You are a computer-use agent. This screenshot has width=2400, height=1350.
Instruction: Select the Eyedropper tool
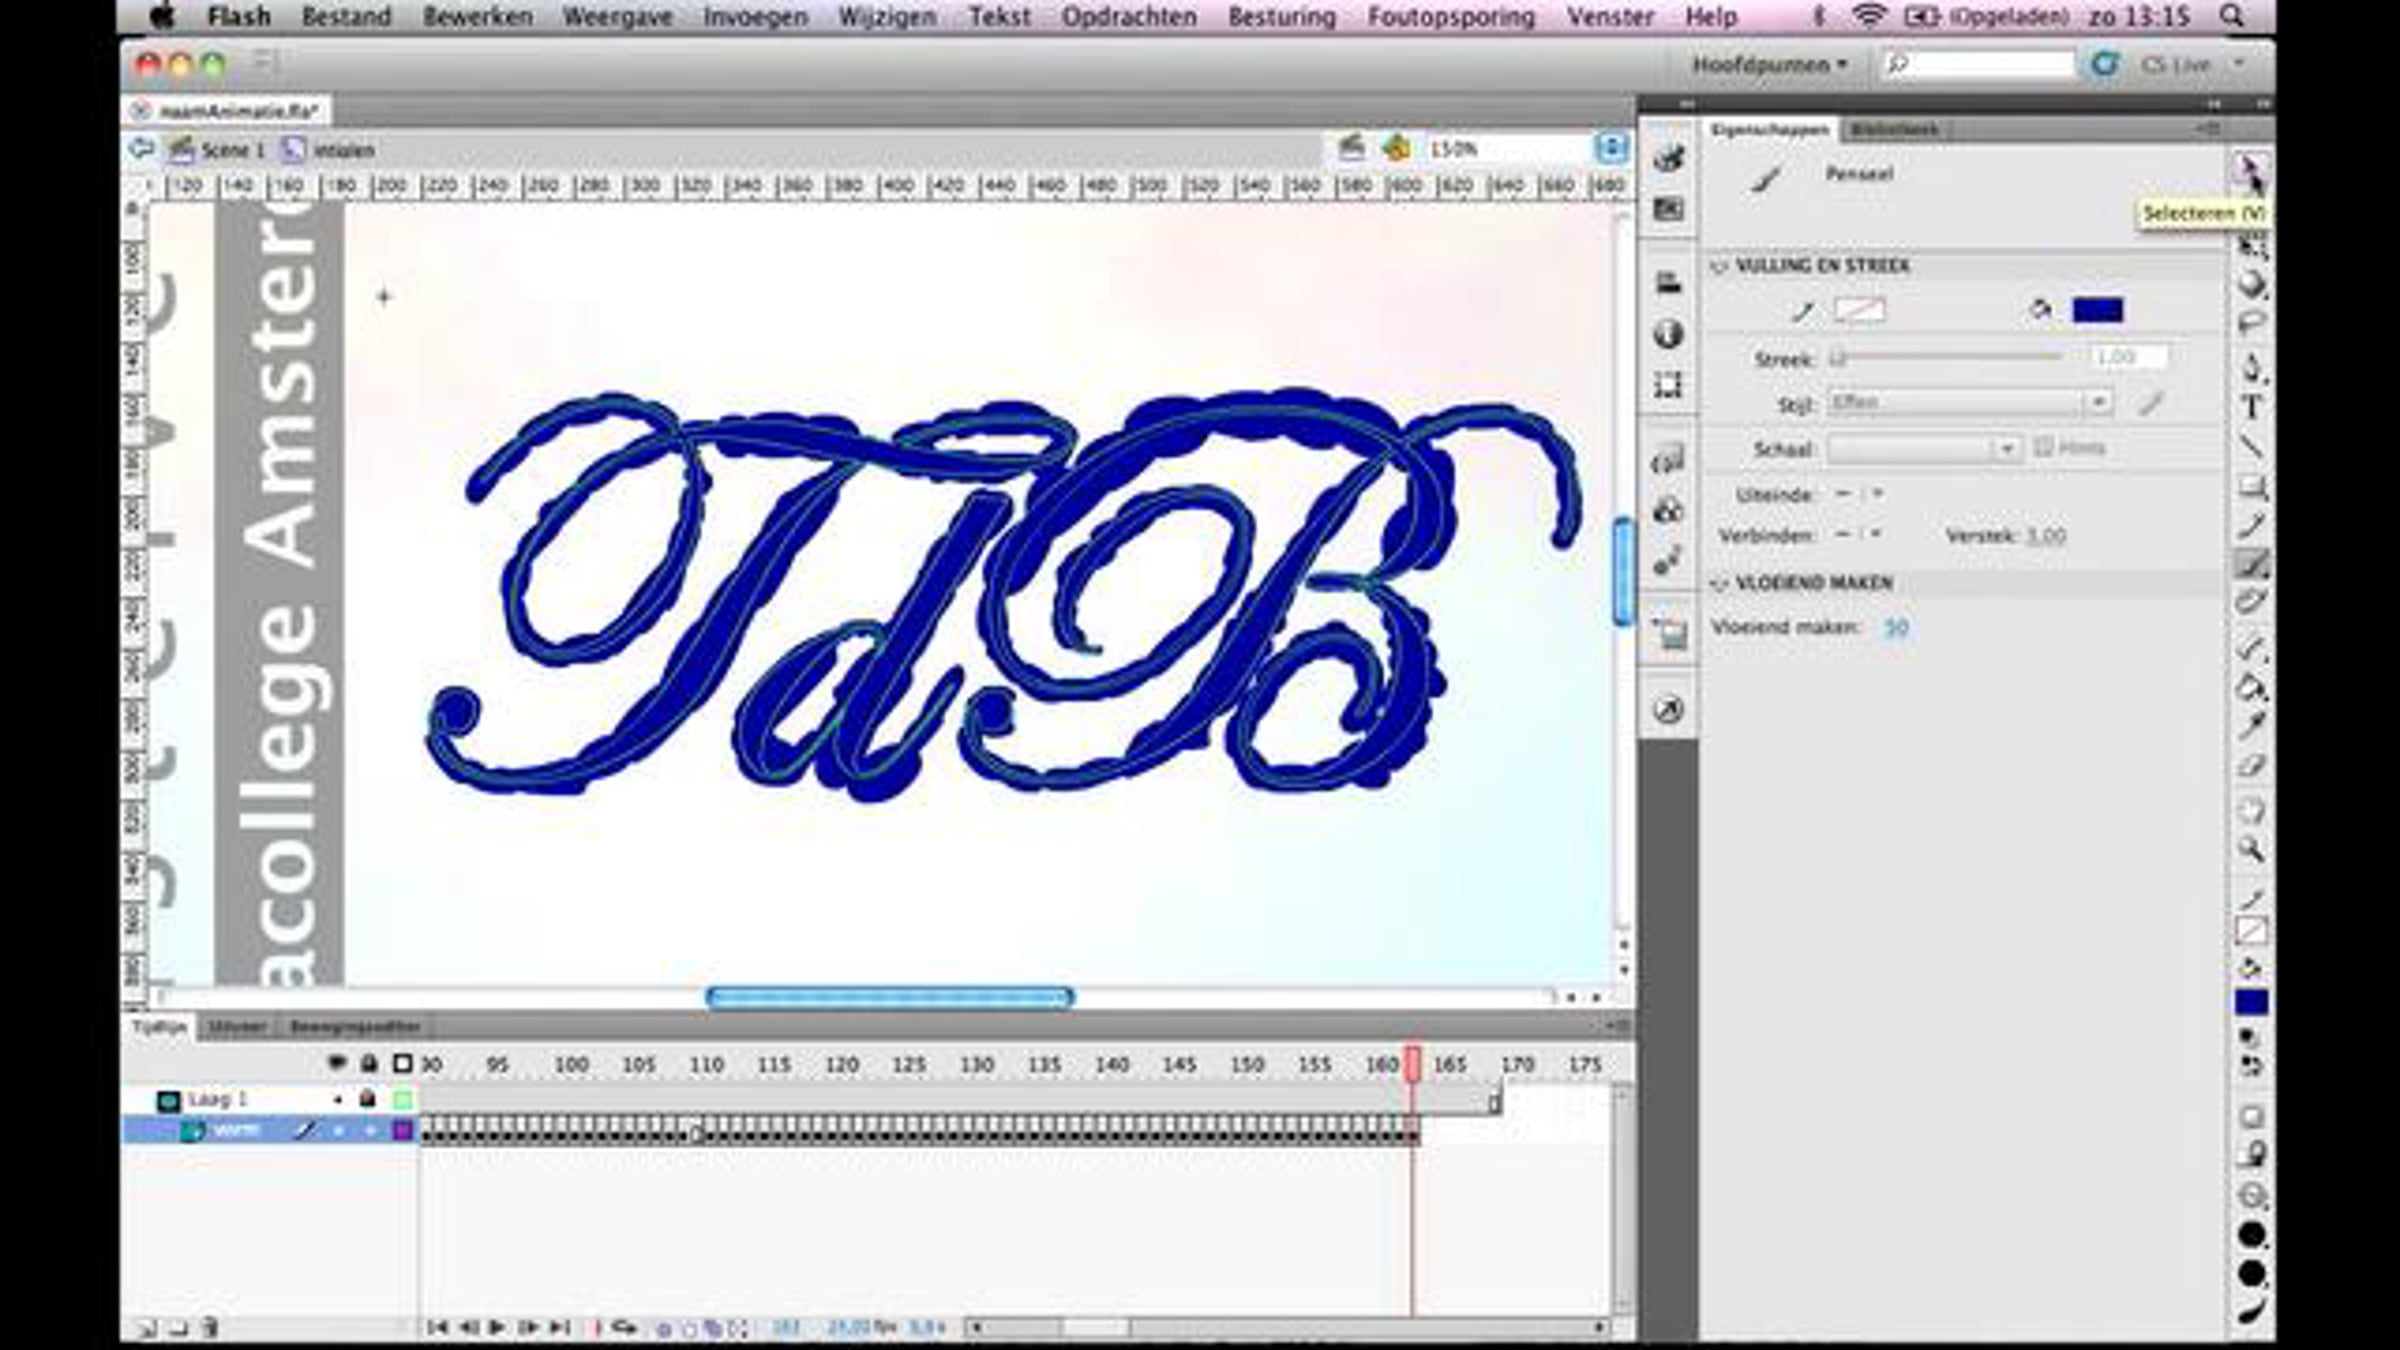[x=2251, y=726]
